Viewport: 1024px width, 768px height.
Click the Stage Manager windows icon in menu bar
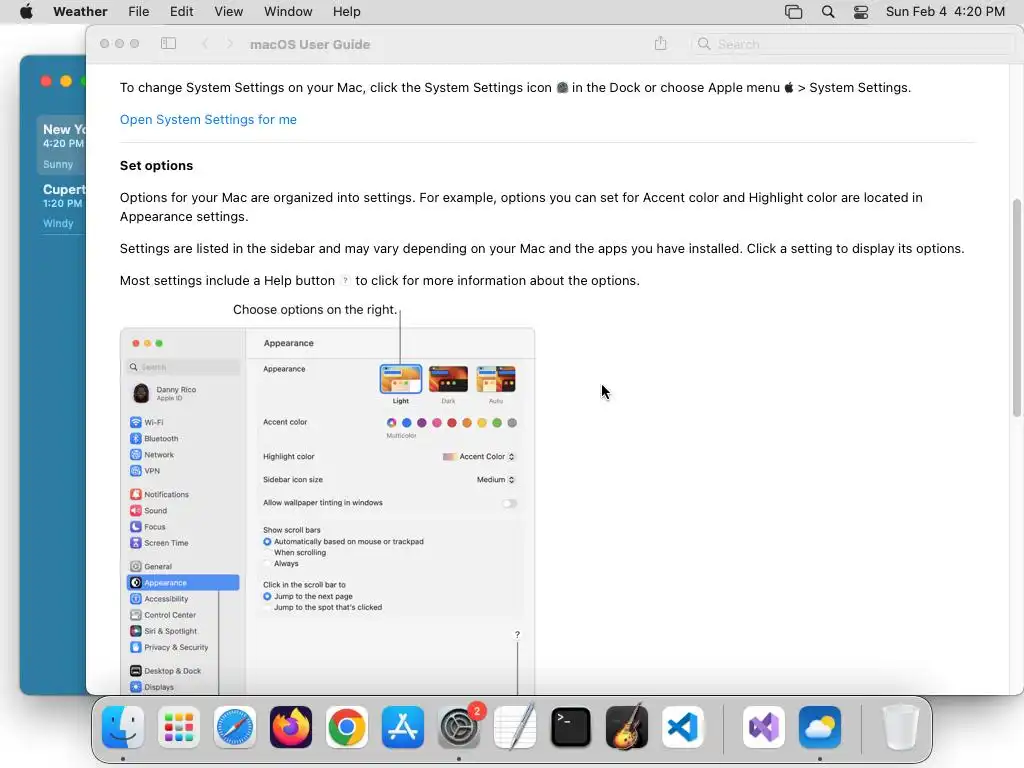[793, 12]
